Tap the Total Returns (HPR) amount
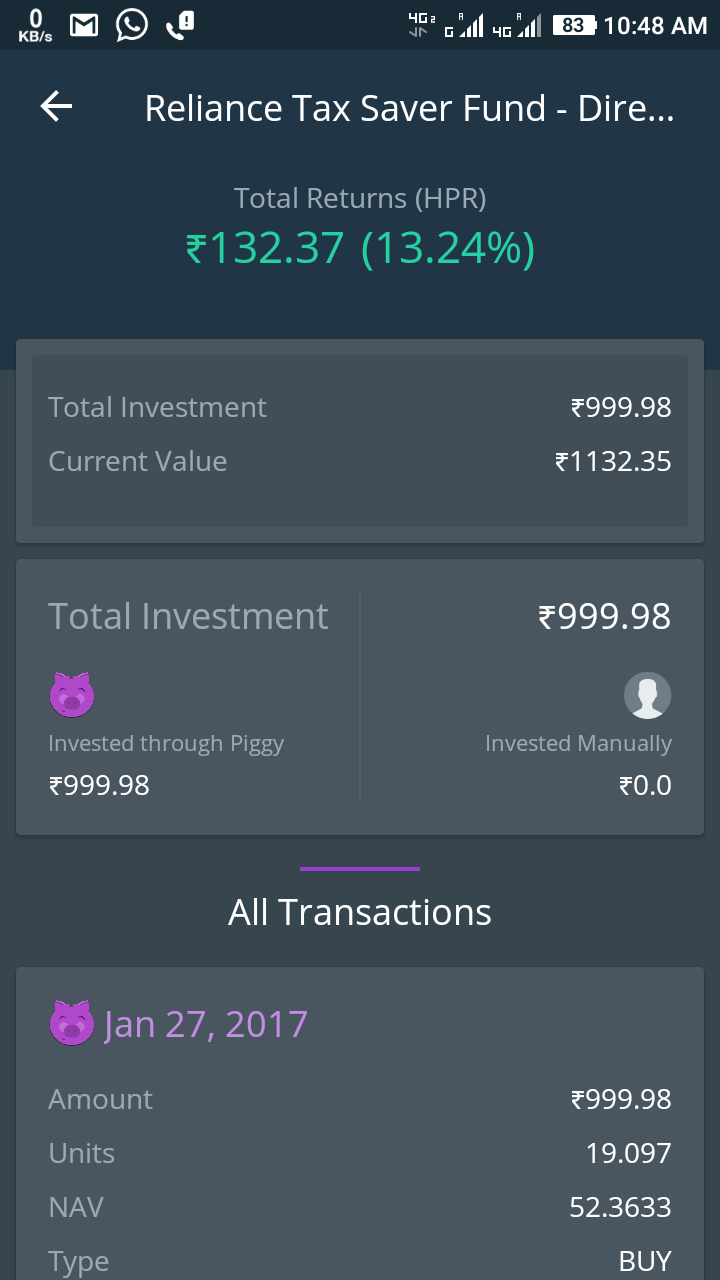 coord(360,248)
